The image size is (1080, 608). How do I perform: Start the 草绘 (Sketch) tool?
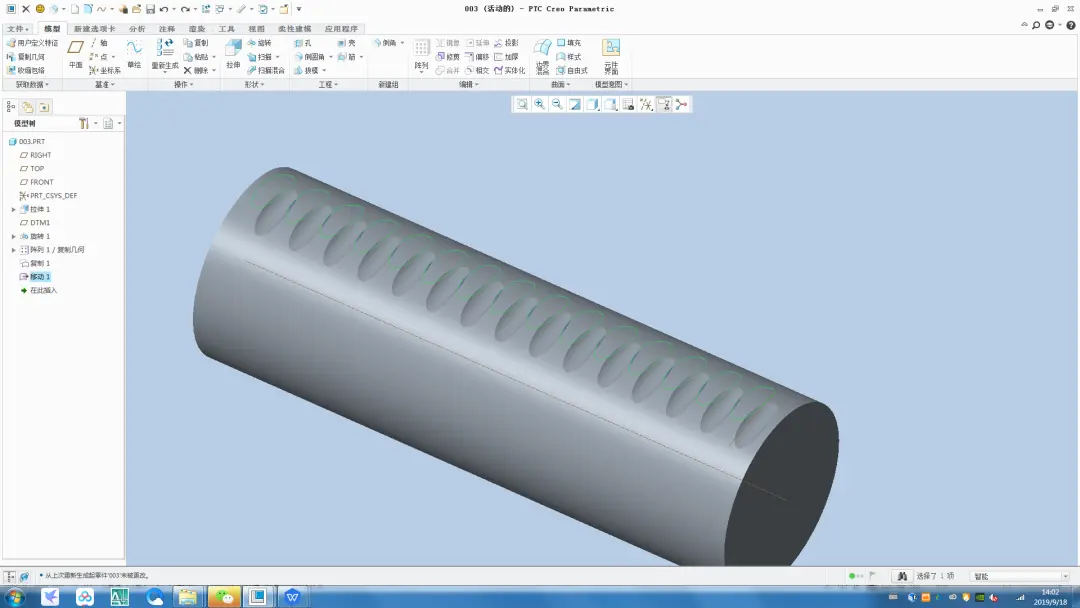click(x=134, y=54)
